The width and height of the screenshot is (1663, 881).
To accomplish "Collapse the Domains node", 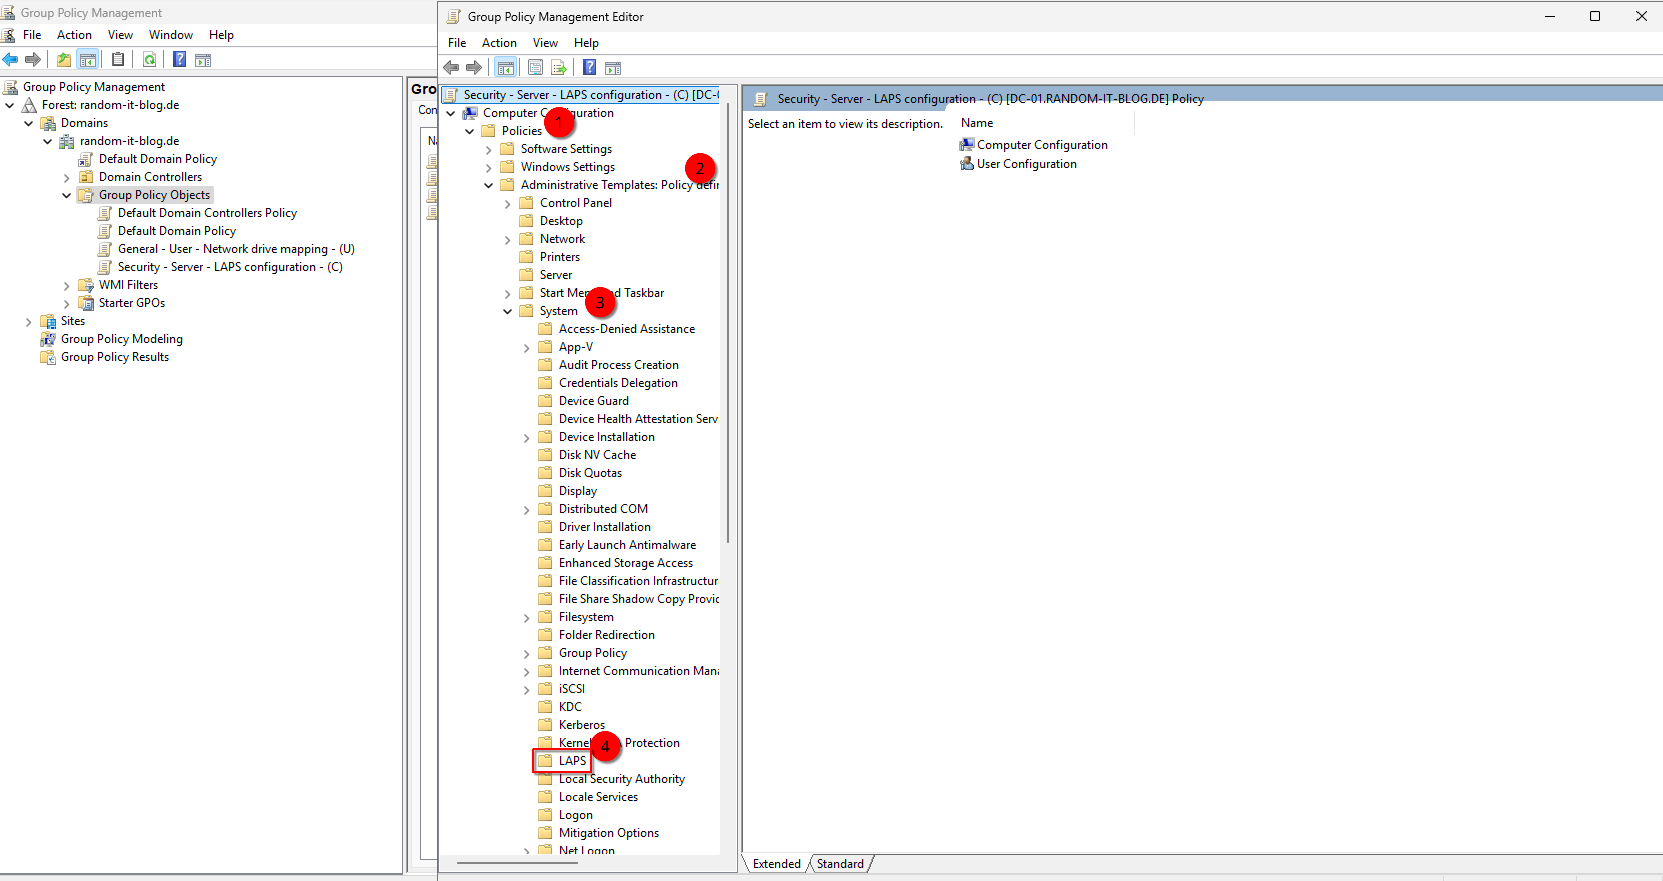I will tap(29, 123).
